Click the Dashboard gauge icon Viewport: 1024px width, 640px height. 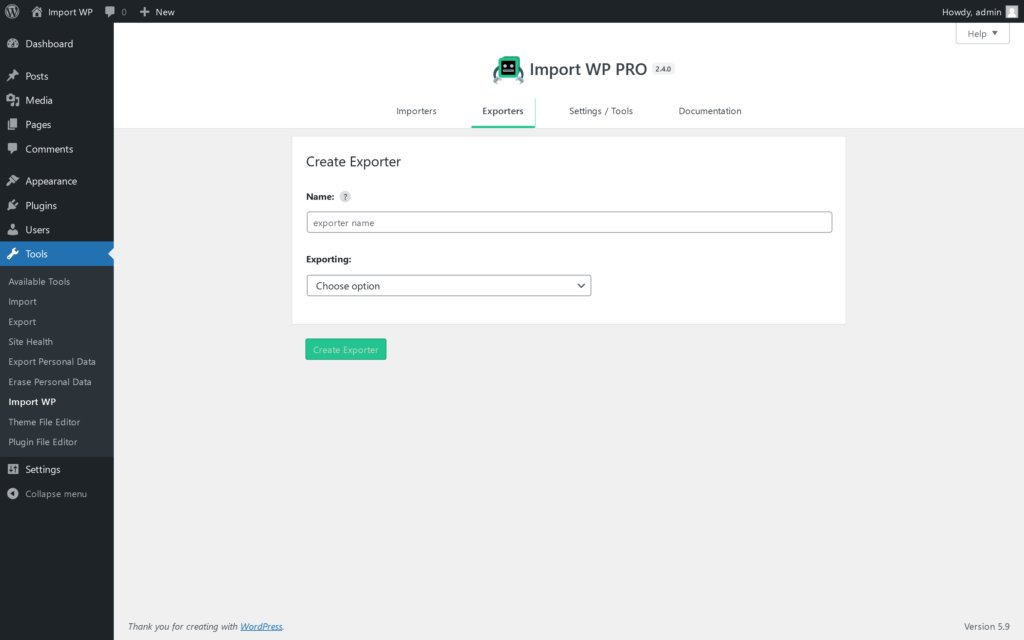12,43
